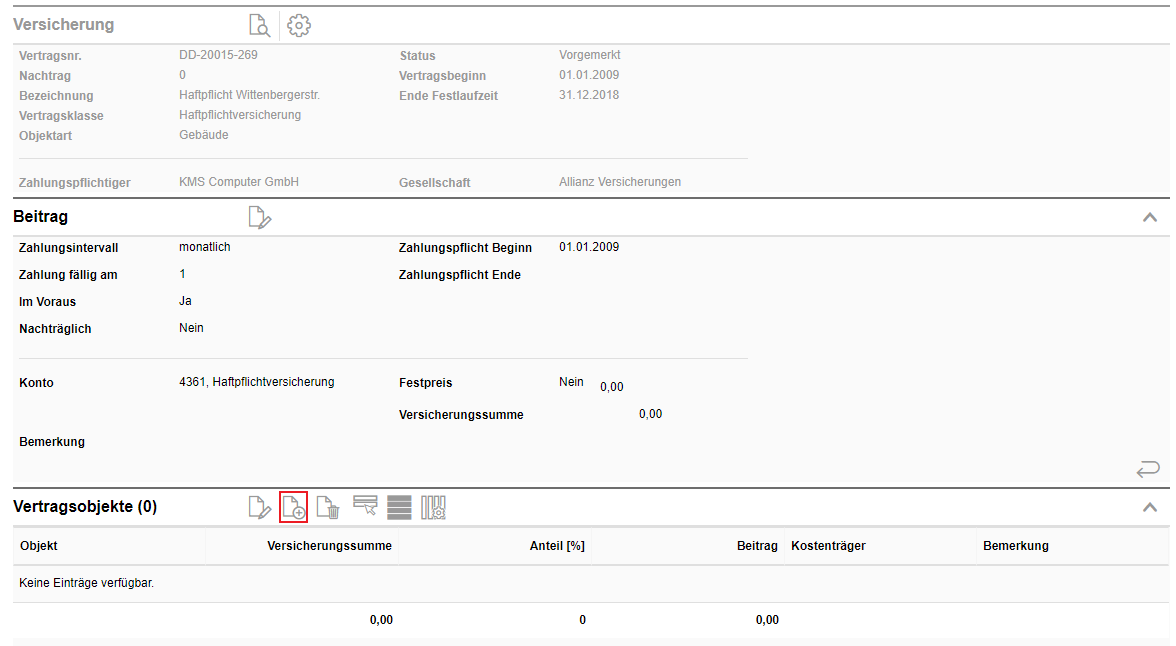Click the Bemerkung column header
The image size is (1176, 646).
coord(1016,546)
